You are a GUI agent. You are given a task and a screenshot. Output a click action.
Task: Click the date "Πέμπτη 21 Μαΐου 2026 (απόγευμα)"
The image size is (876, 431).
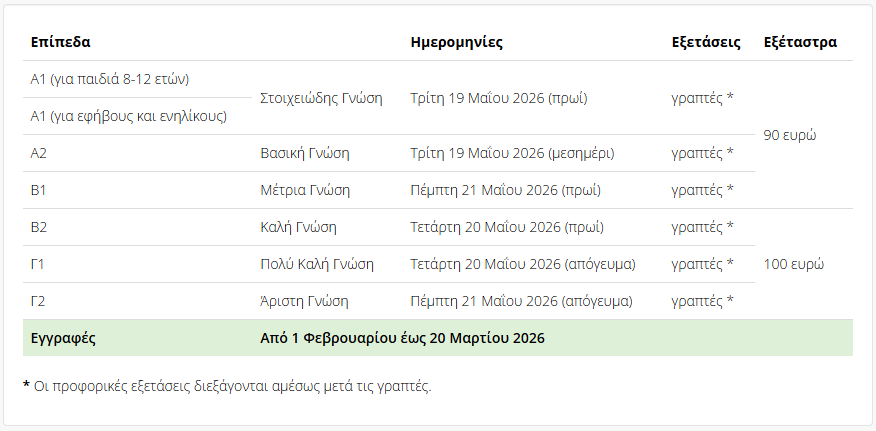pos(521,301)
